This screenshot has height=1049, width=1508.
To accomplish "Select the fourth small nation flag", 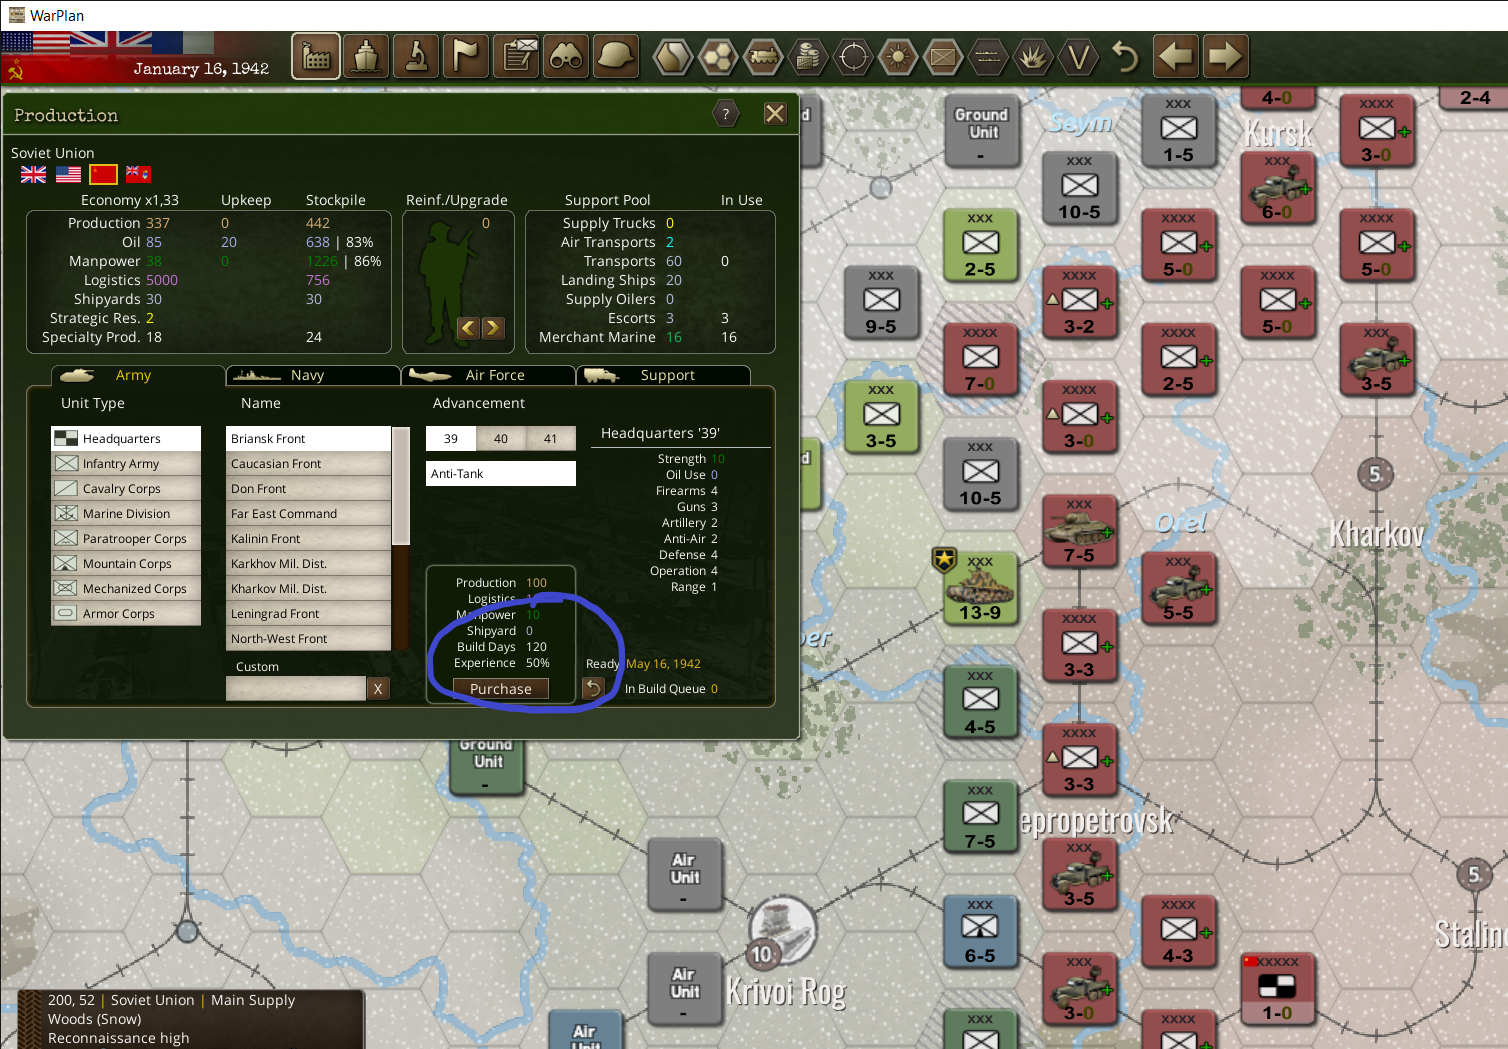I will point(138,175).
